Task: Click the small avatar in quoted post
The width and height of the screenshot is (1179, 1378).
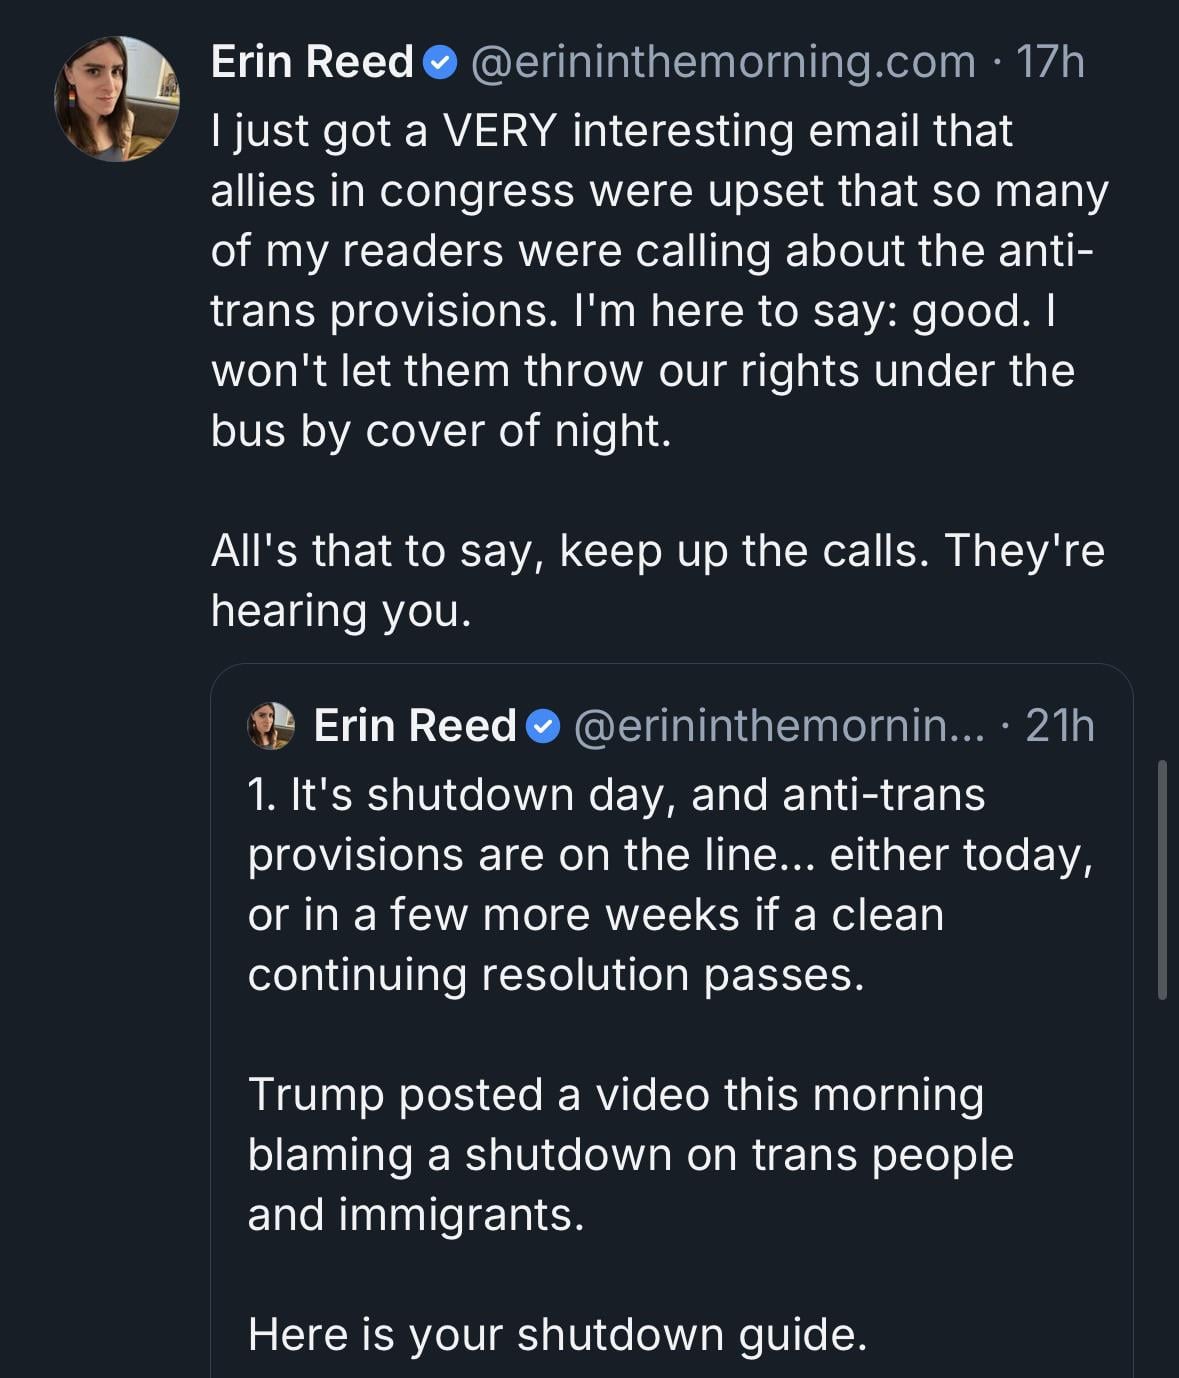Action: 271,725
